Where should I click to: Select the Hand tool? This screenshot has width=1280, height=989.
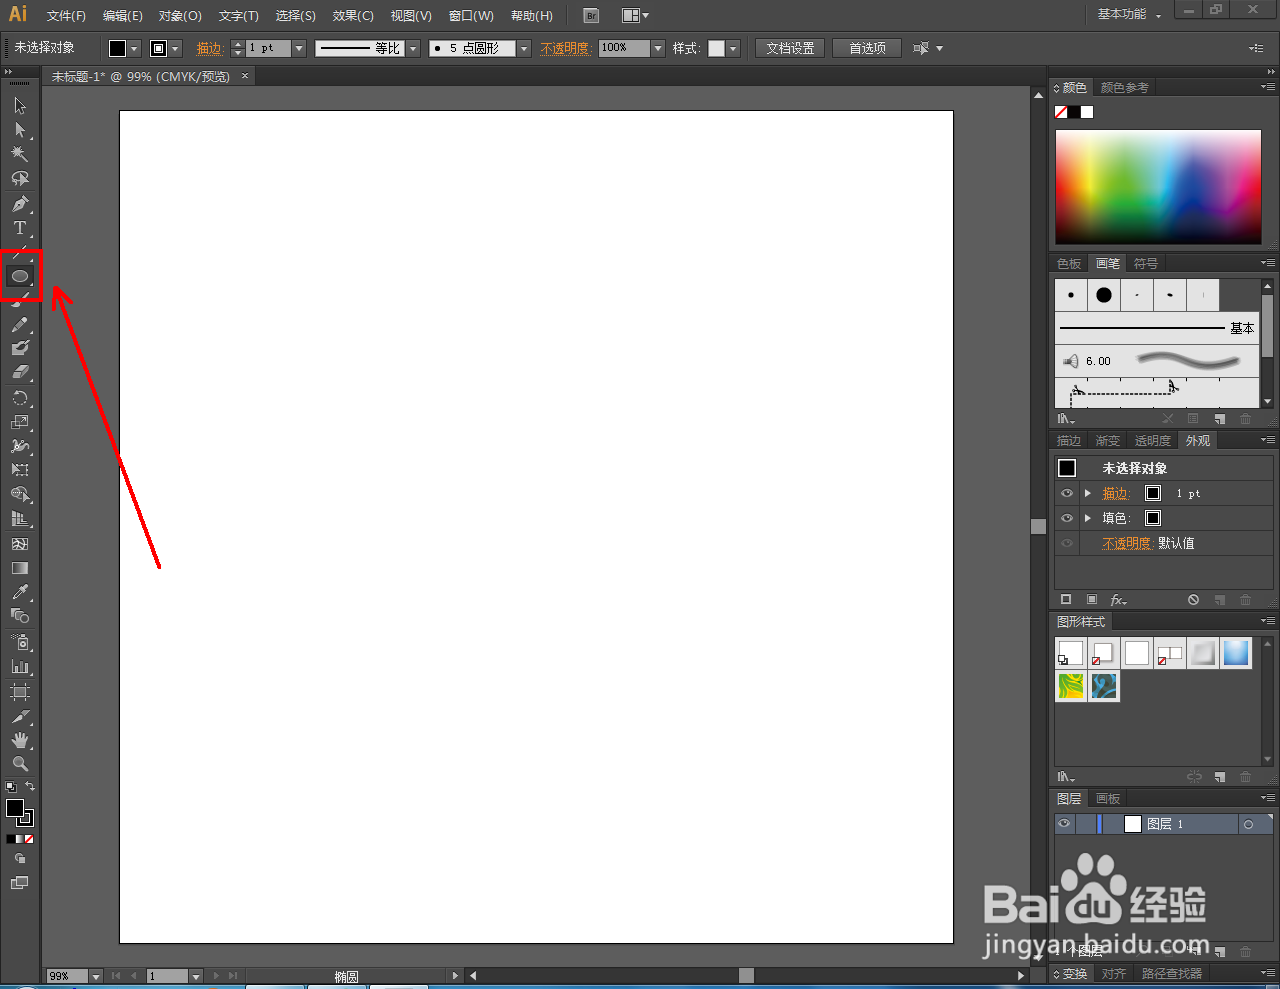pyautogui.click(x=20, y=740)
